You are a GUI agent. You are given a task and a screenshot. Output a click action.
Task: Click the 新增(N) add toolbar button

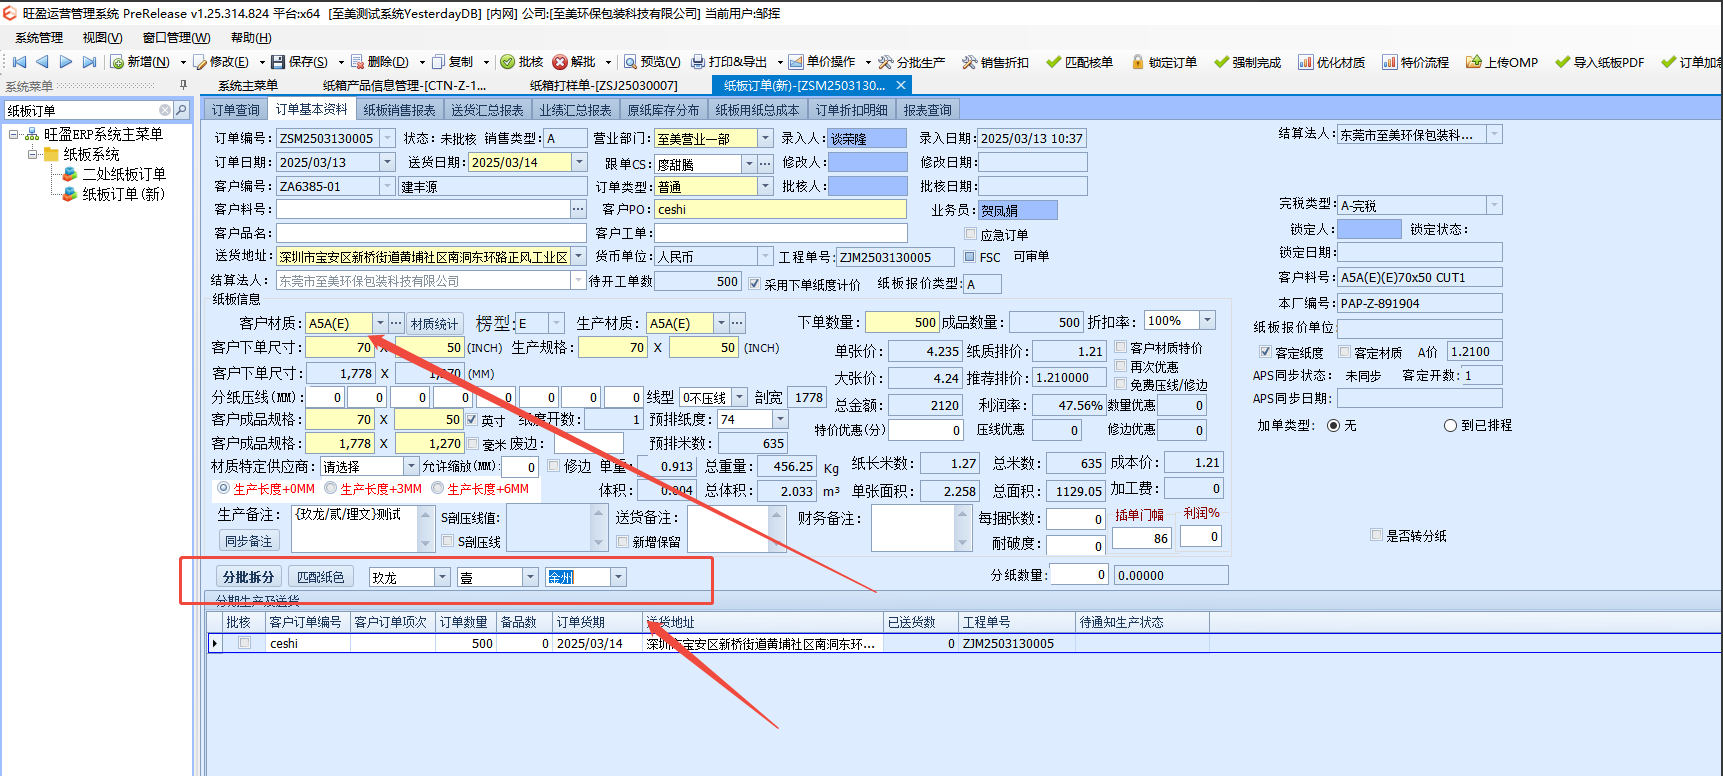click(x=140, y=62)
